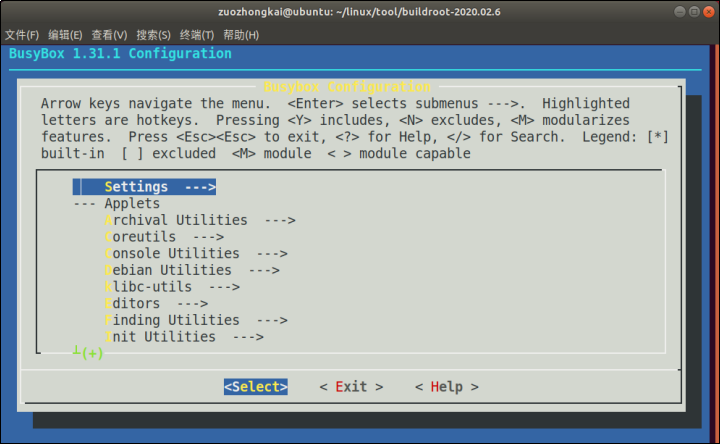The image size is (721, 445).
Task: Click the BusyBox 1.31.1 Configuration heading
Action: pyautogui.click(x=120, y=54)
